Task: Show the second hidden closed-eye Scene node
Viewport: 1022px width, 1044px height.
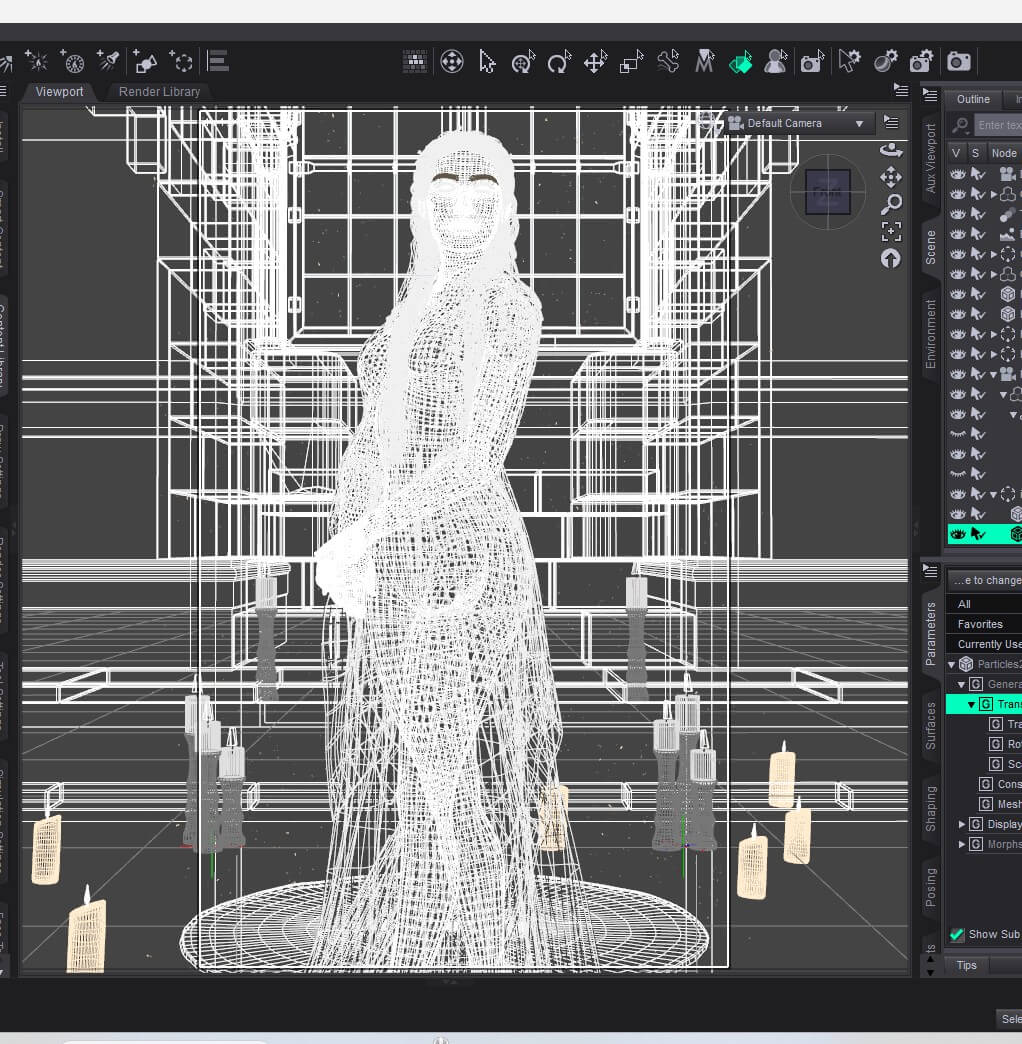Action: [x=957, y=473]
